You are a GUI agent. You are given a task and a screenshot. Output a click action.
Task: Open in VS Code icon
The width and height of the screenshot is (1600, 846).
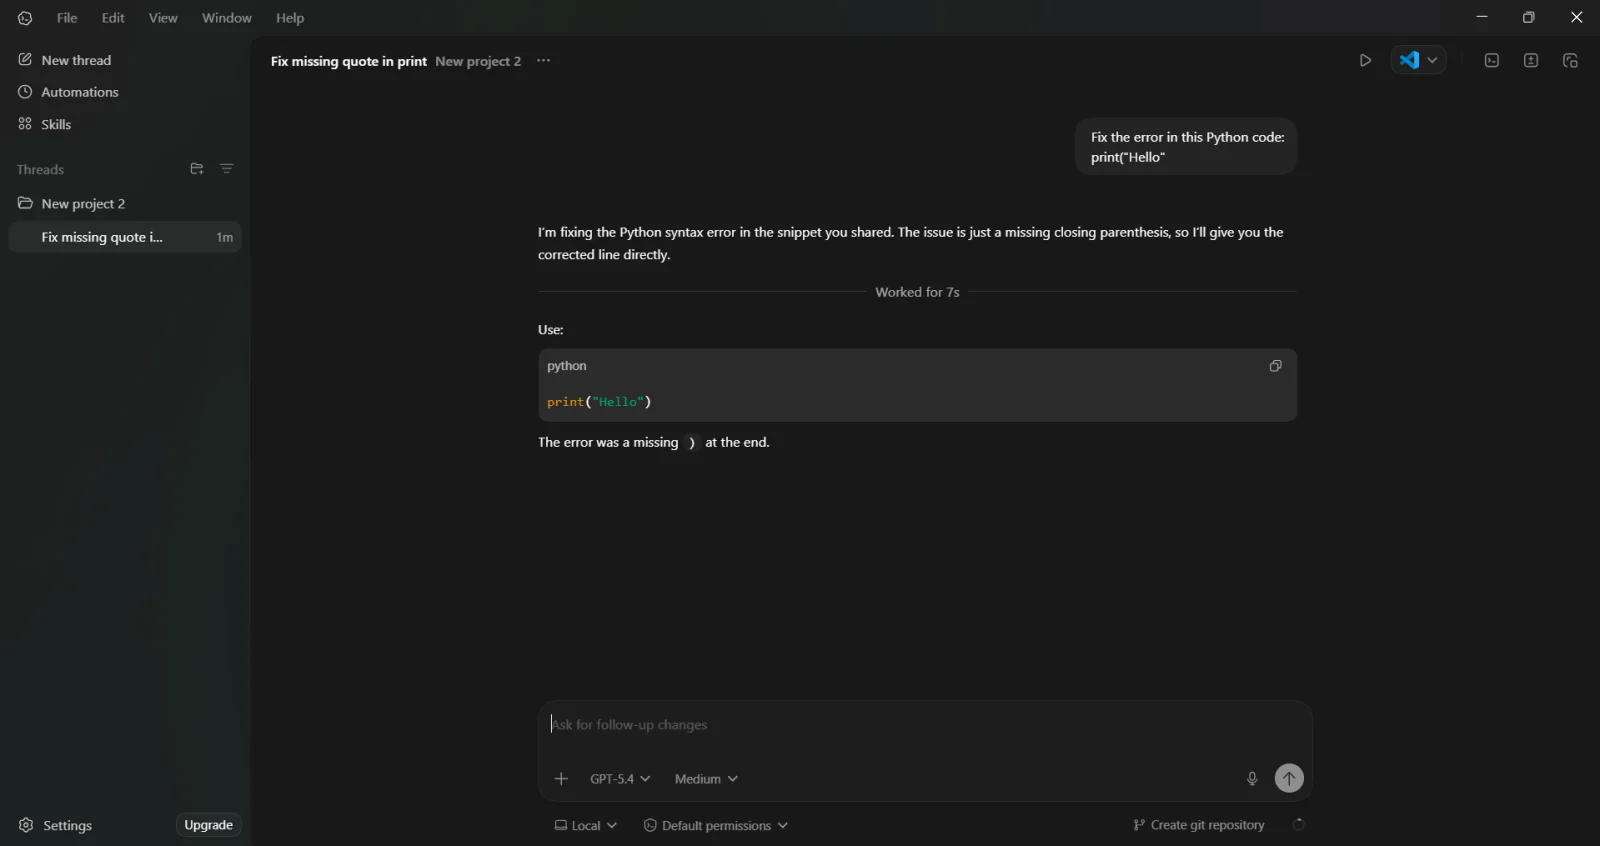pos(1409,60)
